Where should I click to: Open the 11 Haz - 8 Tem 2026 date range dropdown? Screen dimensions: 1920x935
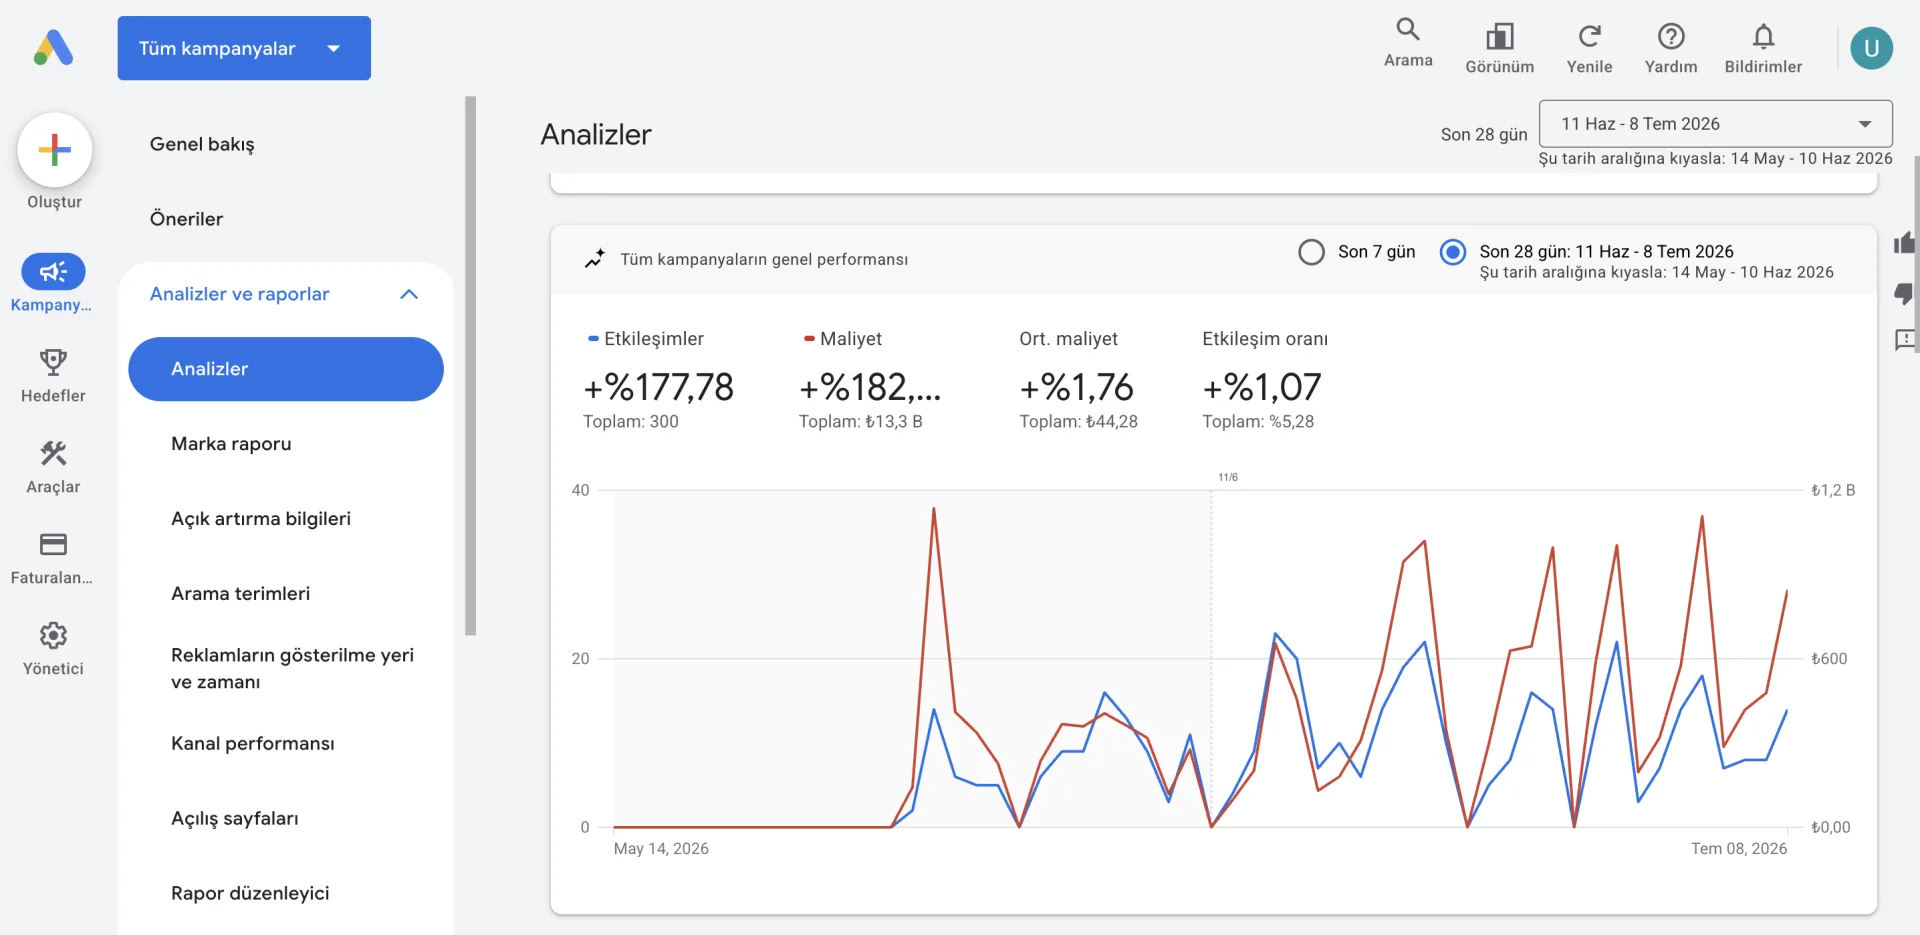tap(1715, 124)
